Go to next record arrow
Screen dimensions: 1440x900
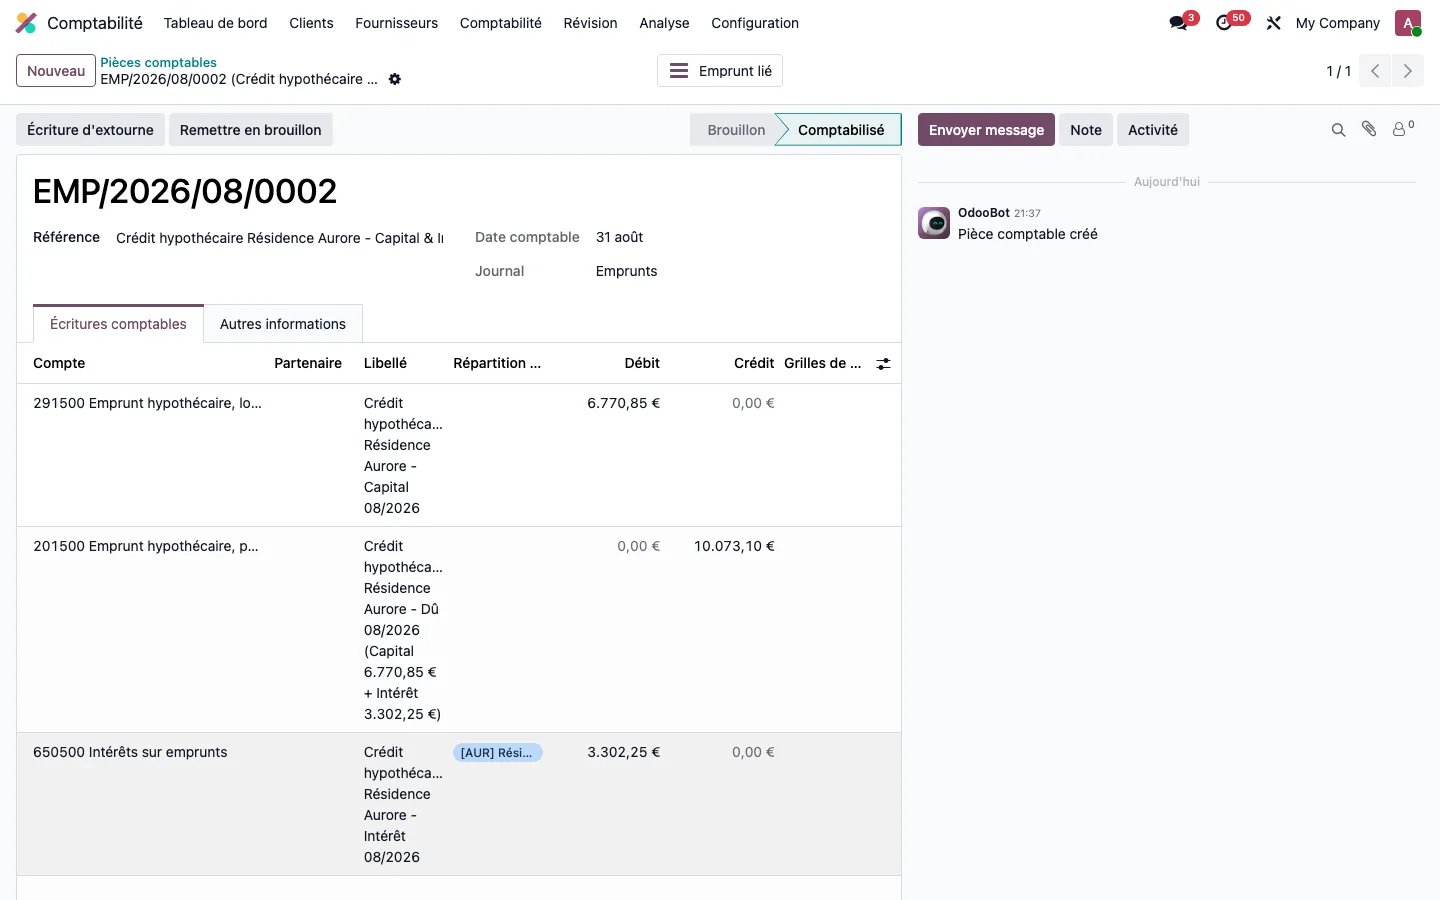1408,71
